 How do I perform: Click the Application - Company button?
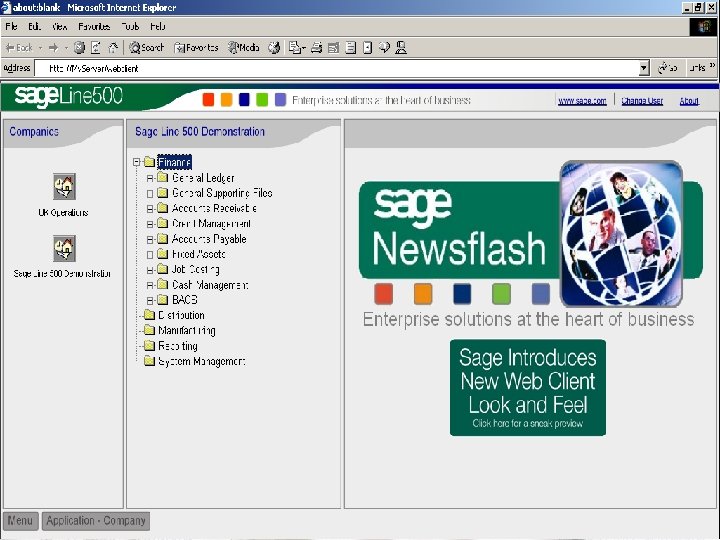96,521
